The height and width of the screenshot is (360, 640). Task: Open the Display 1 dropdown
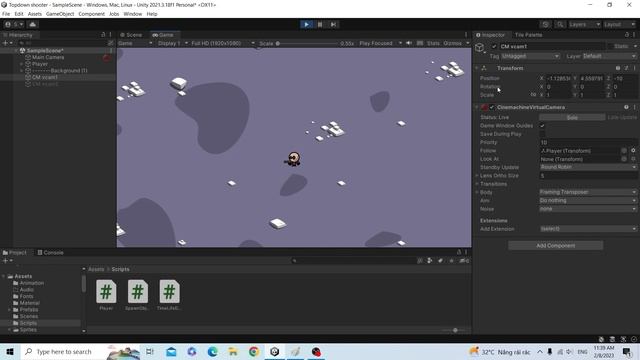coord(173,43)
